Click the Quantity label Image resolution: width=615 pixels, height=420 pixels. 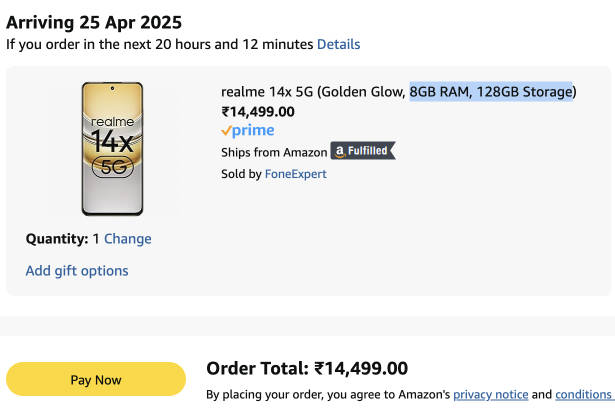coord(57,239)
